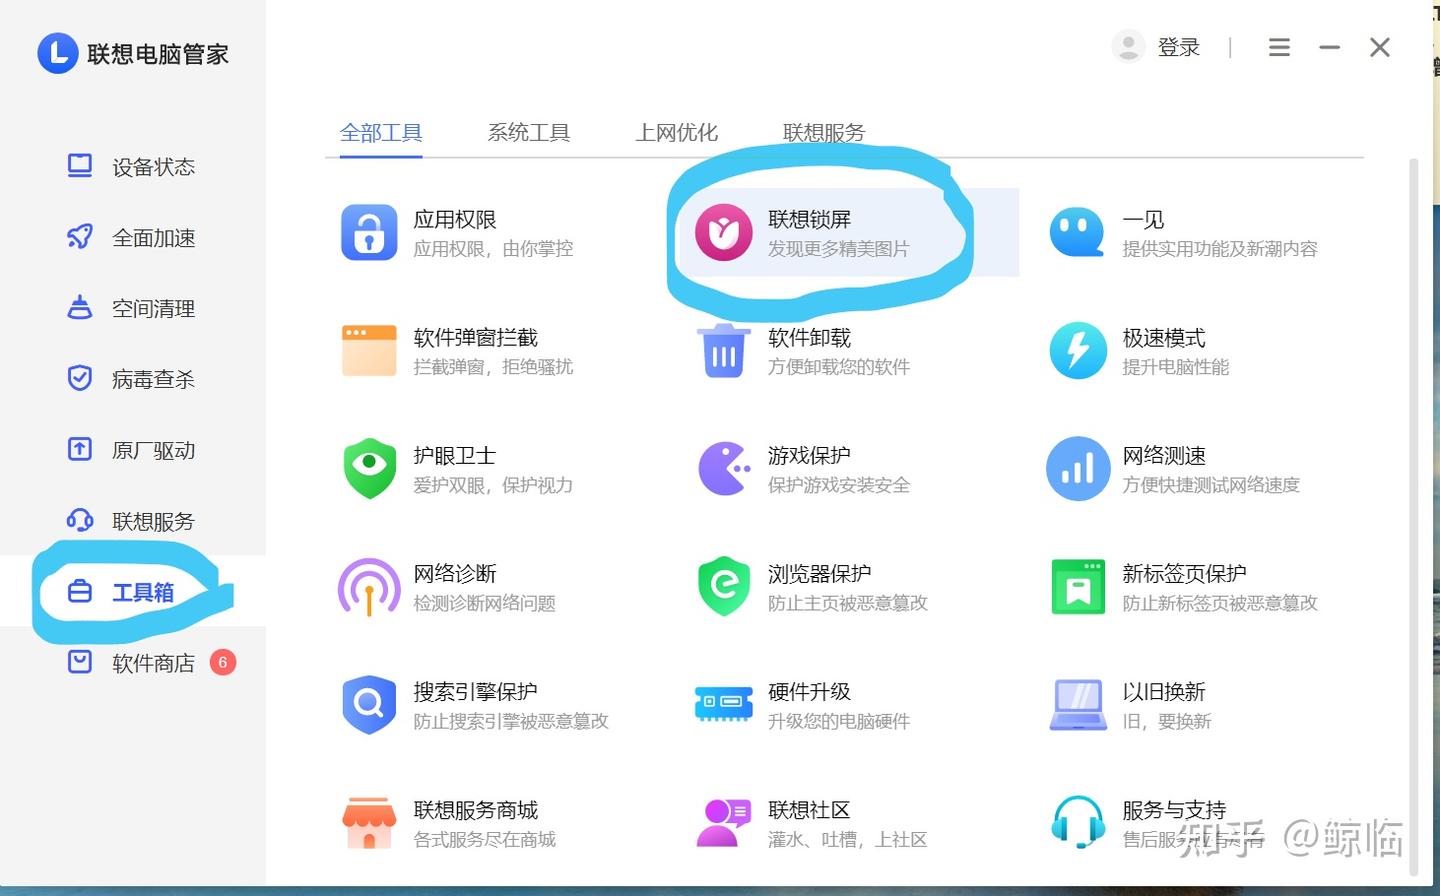Click the user avatar icon
This screenshot has width=1440, height=896.
coord(1128,46)
